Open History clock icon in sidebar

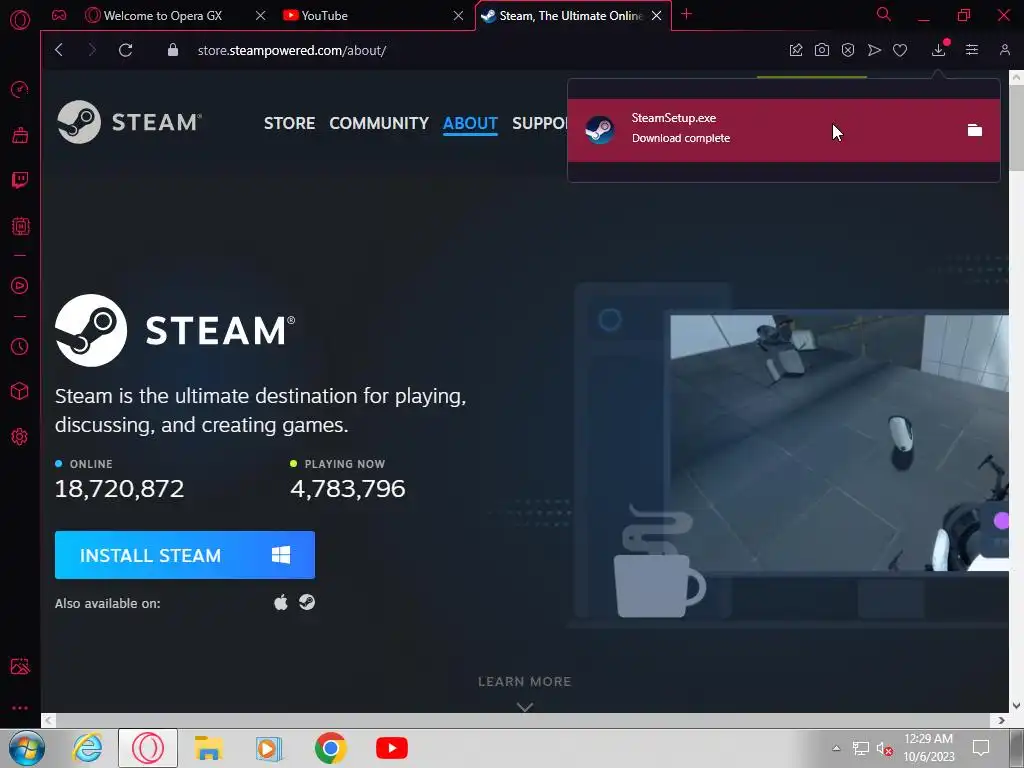20,346
